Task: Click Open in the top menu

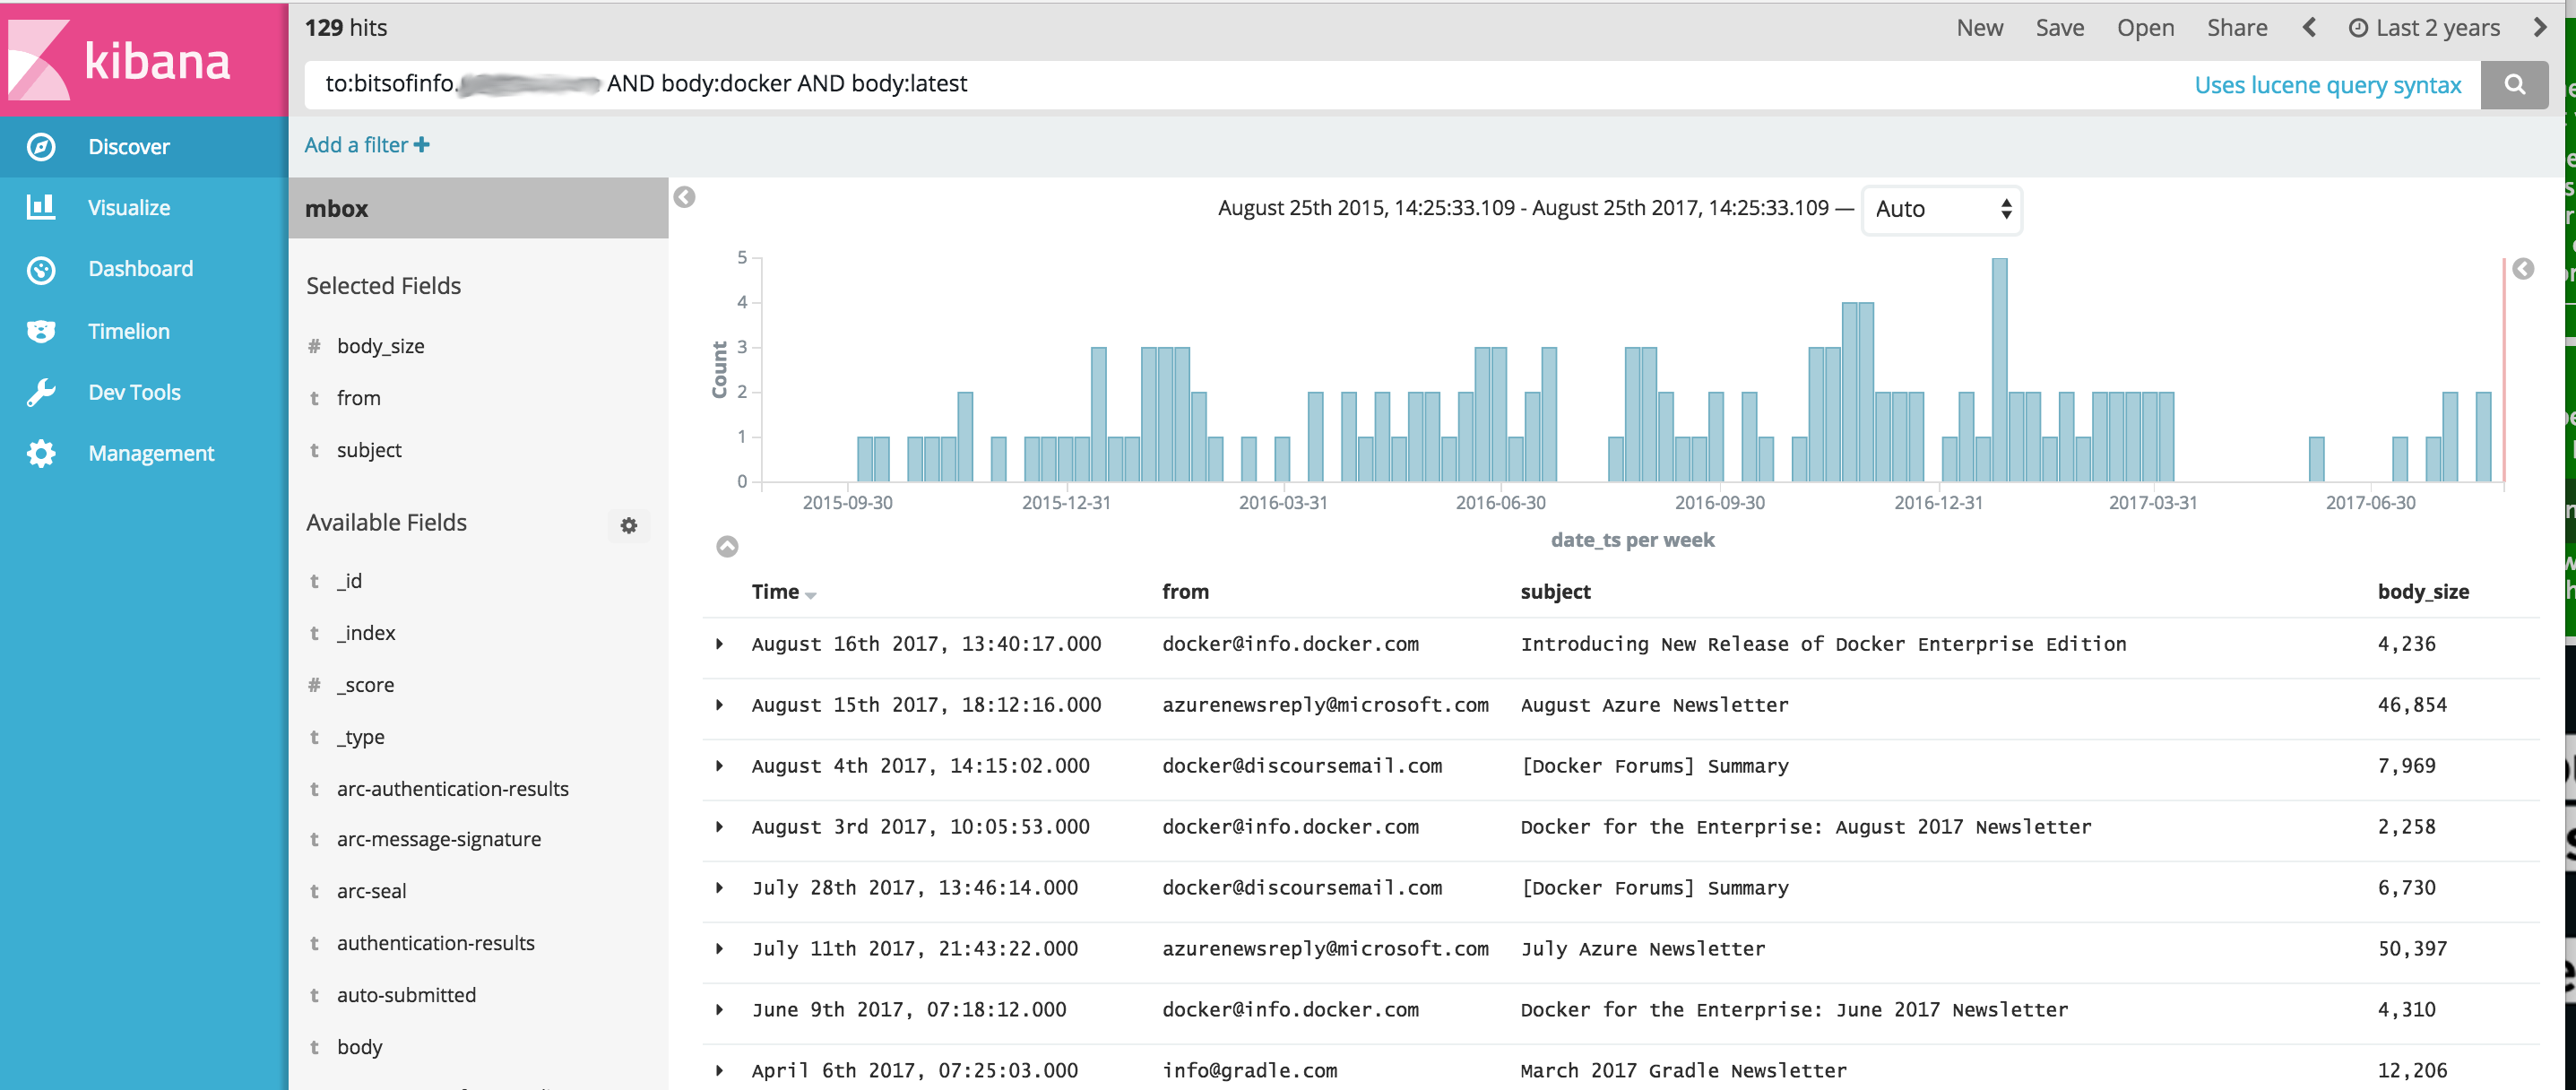Action: tap(2145, 28)
